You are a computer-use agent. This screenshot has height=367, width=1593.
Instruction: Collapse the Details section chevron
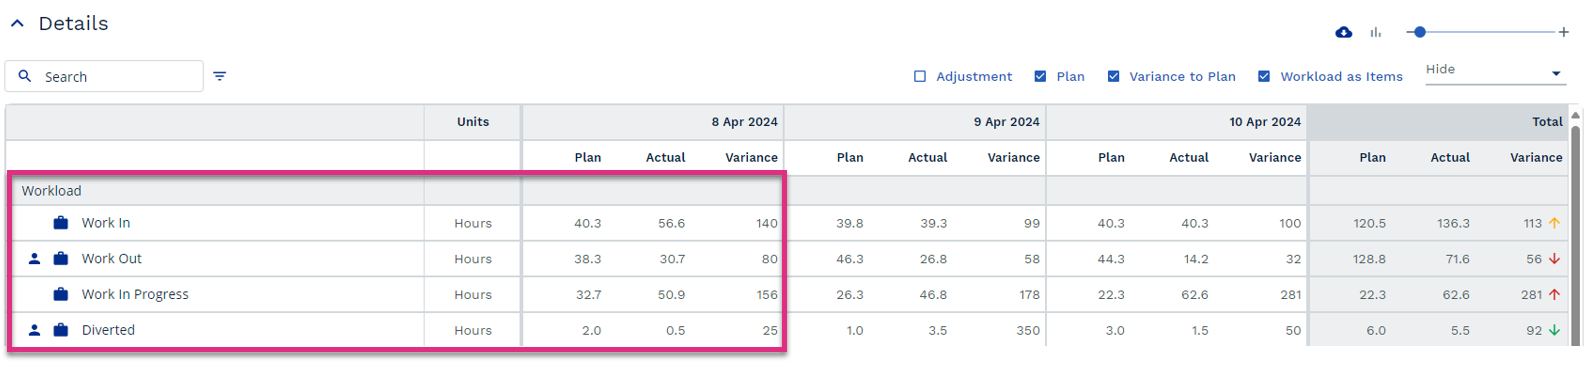click(x=17, y=23)
